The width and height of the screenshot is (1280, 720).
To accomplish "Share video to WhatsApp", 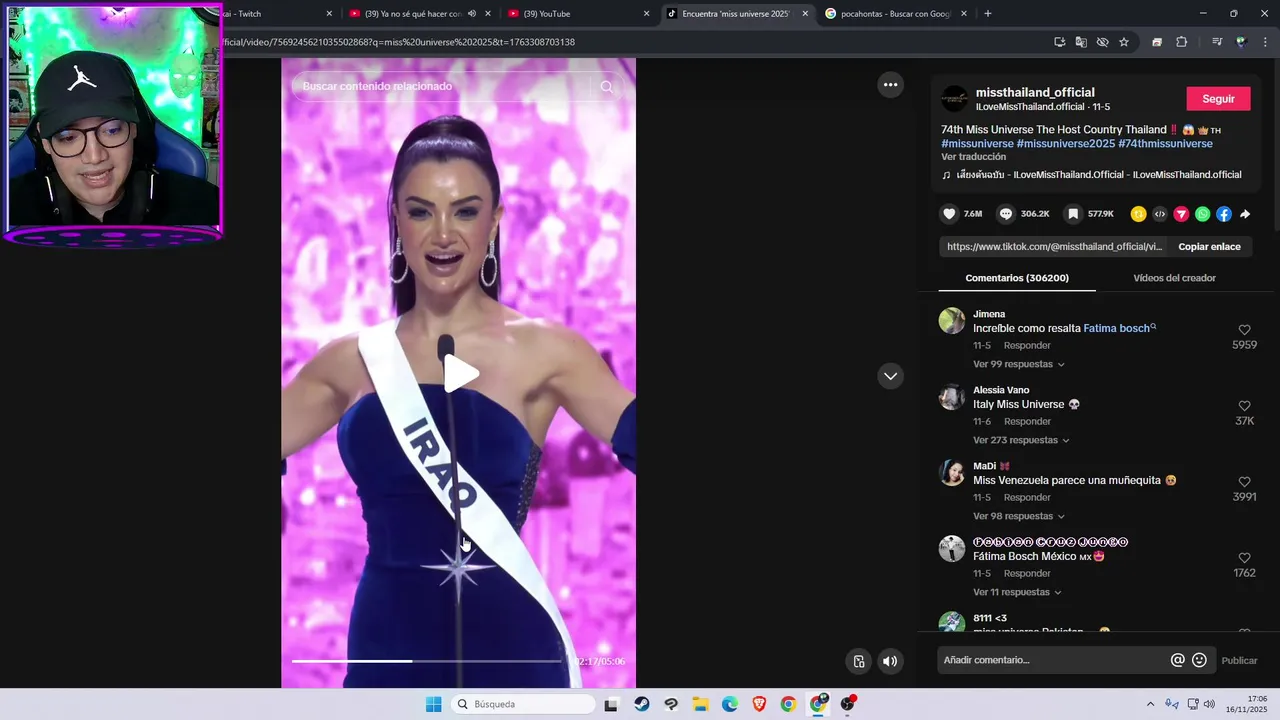I will pyautogui.click(x=1202, y=214).
